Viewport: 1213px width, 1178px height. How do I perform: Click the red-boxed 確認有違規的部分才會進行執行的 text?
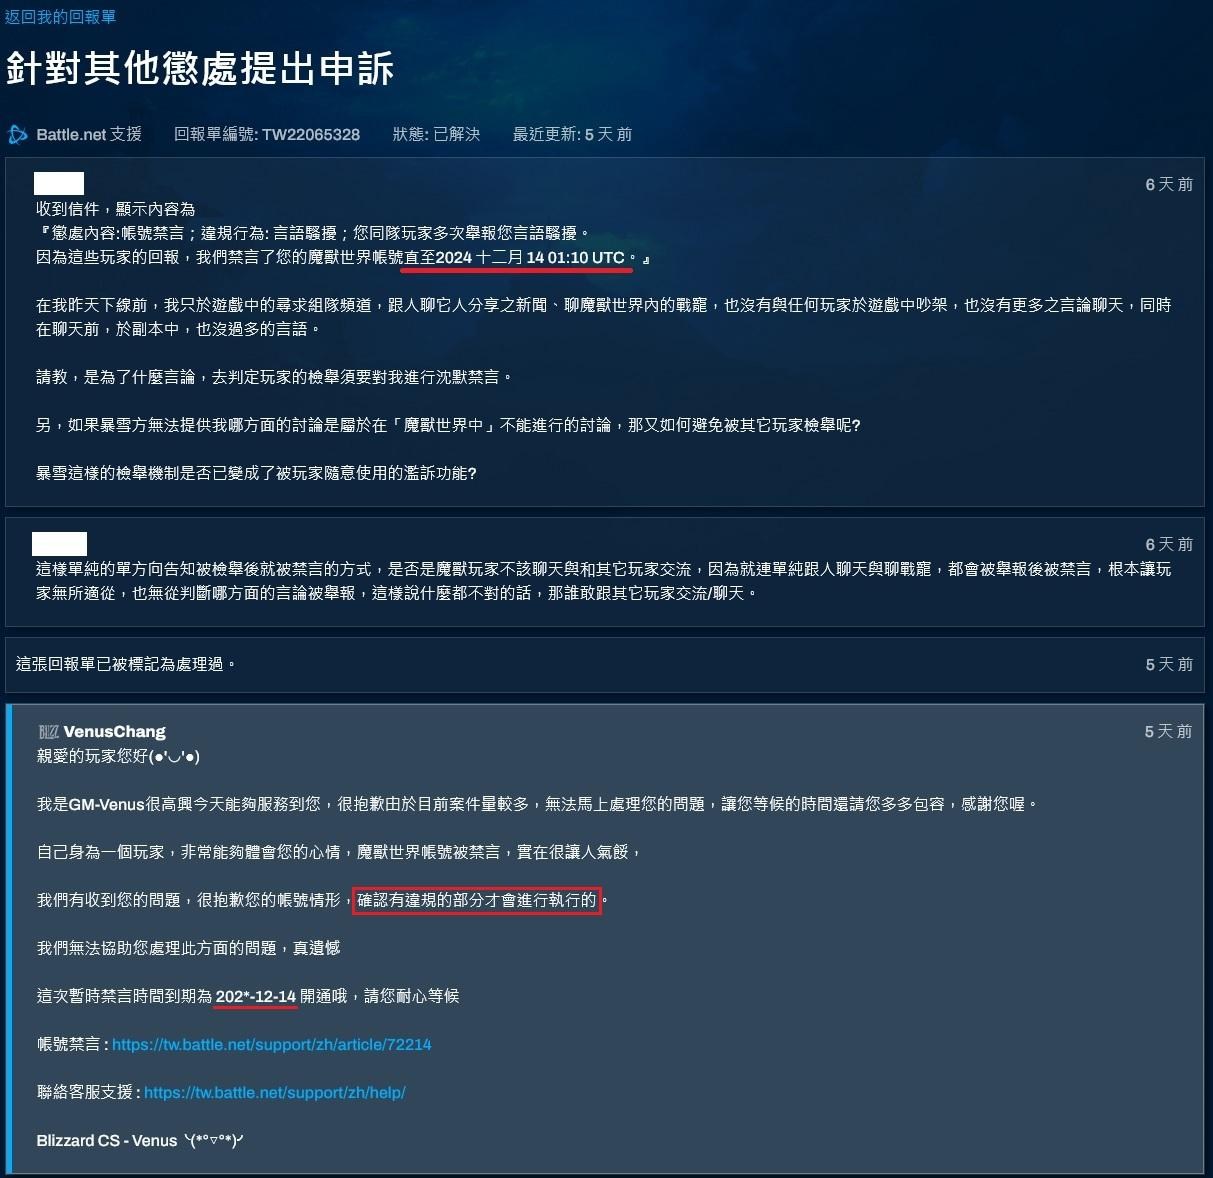click(x=477, y=900)
